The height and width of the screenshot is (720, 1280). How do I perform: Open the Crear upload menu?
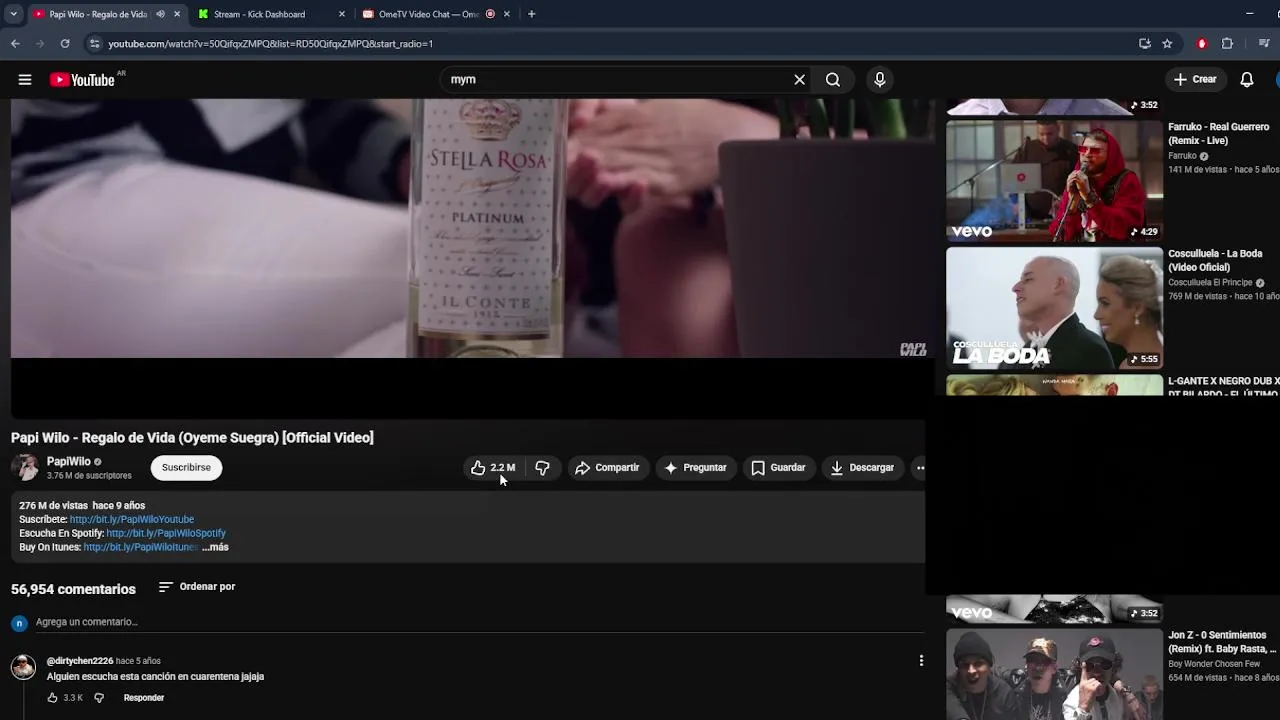(x=1196, y=80)
